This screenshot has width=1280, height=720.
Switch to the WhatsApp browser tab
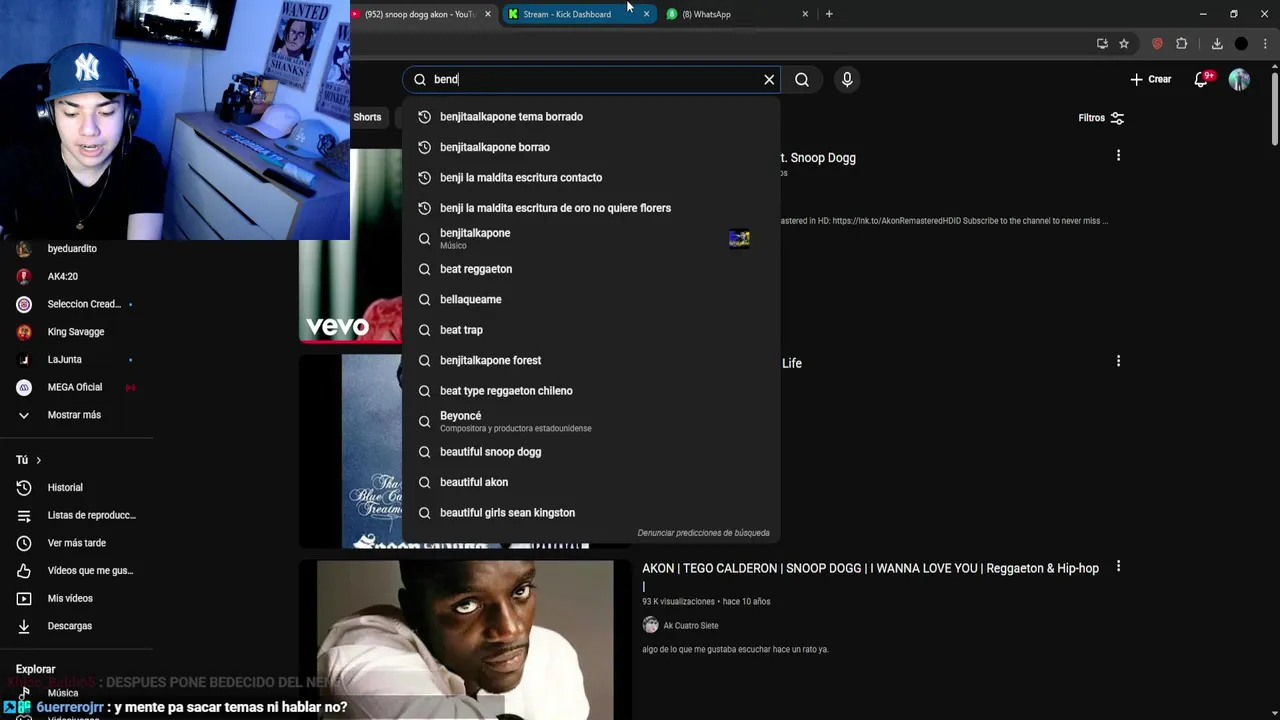[706, 14]
